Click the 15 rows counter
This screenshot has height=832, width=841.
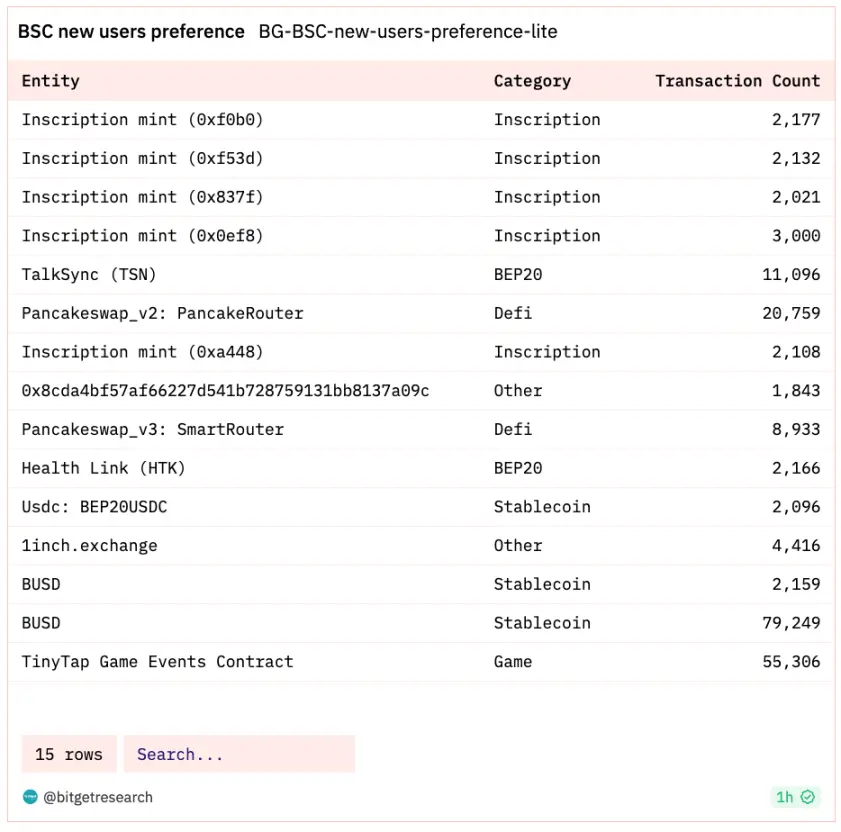(69, 754)
